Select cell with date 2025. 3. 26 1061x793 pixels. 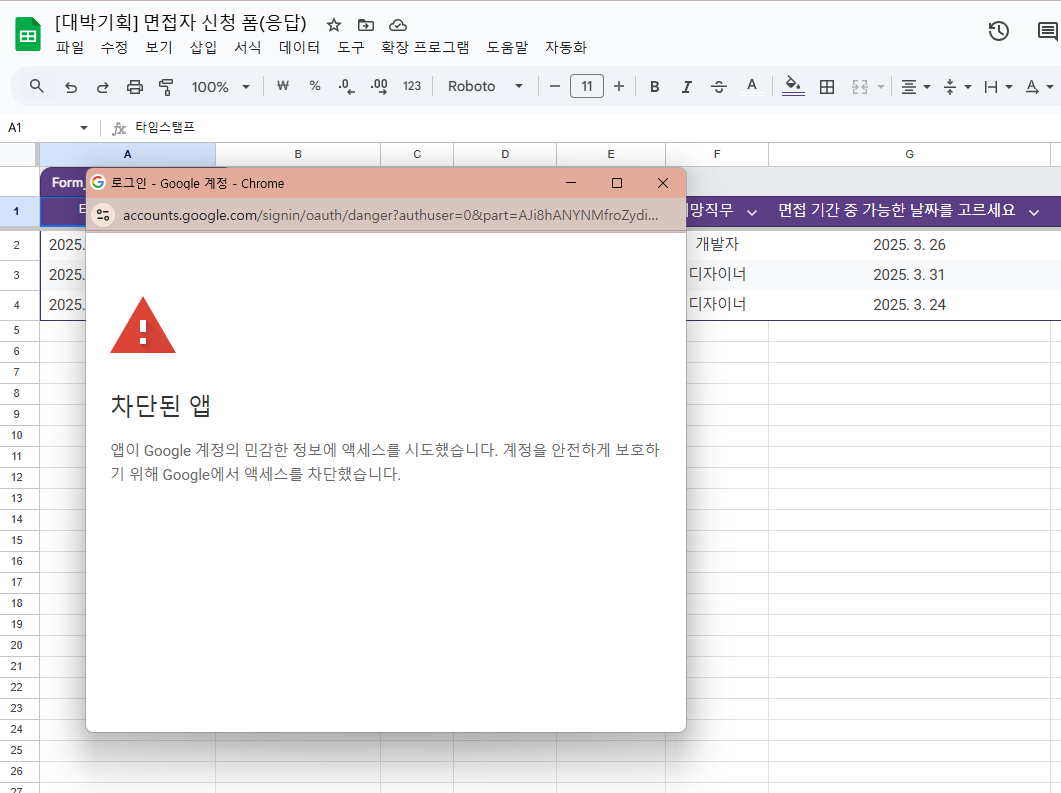pyautogui.click(x=909, y=245)
